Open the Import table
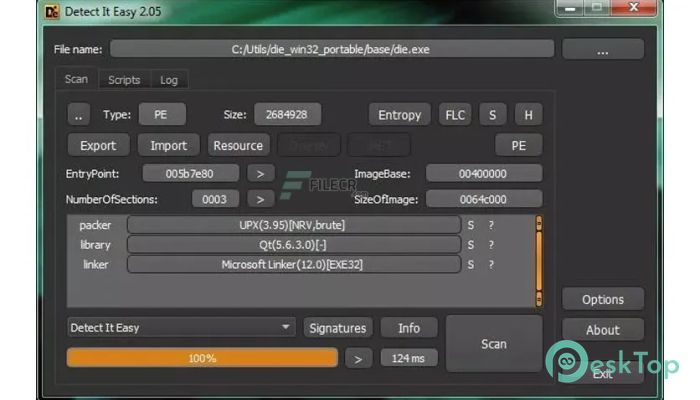 coord(168,145)
